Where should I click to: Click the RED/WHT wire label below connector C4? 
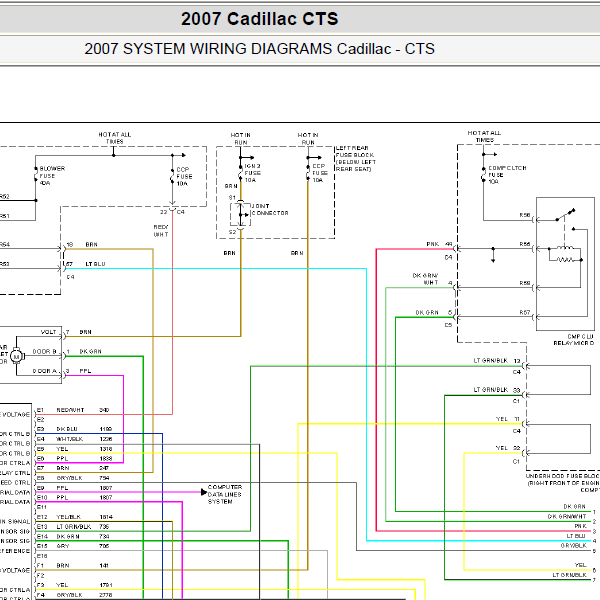[161, 230]
